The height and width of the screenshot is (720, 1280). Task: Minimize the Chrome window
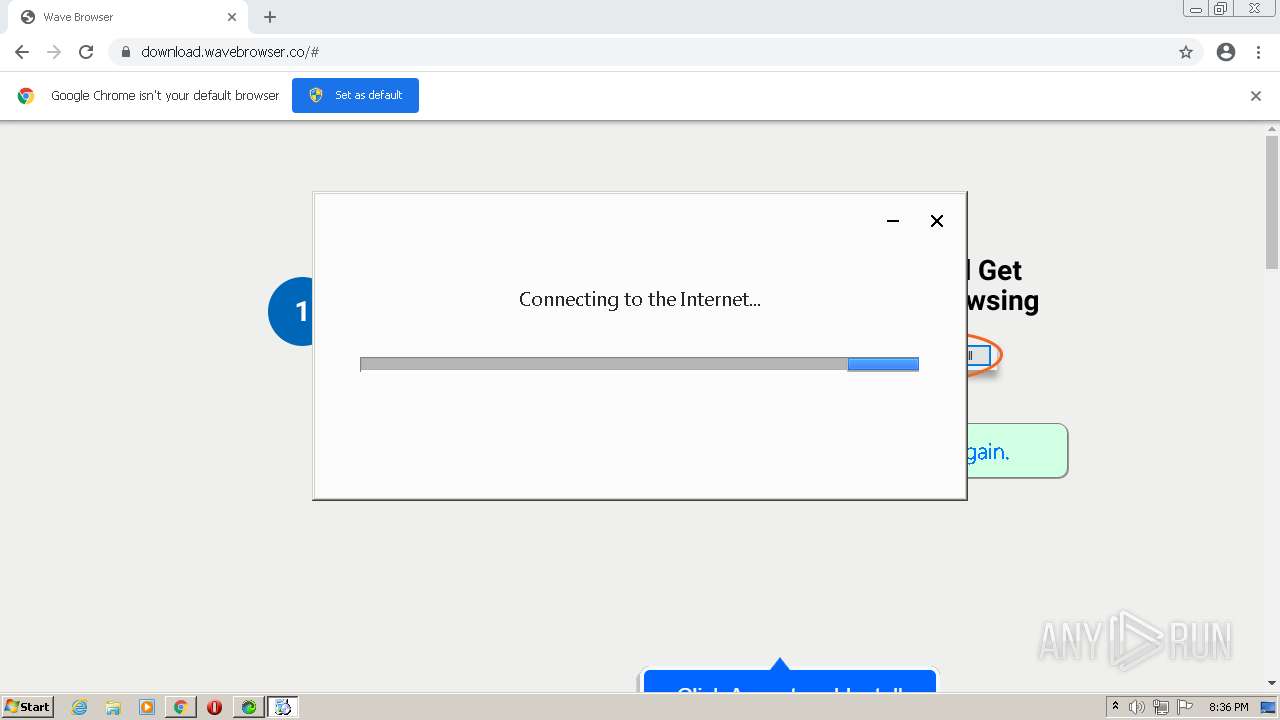1195,9
